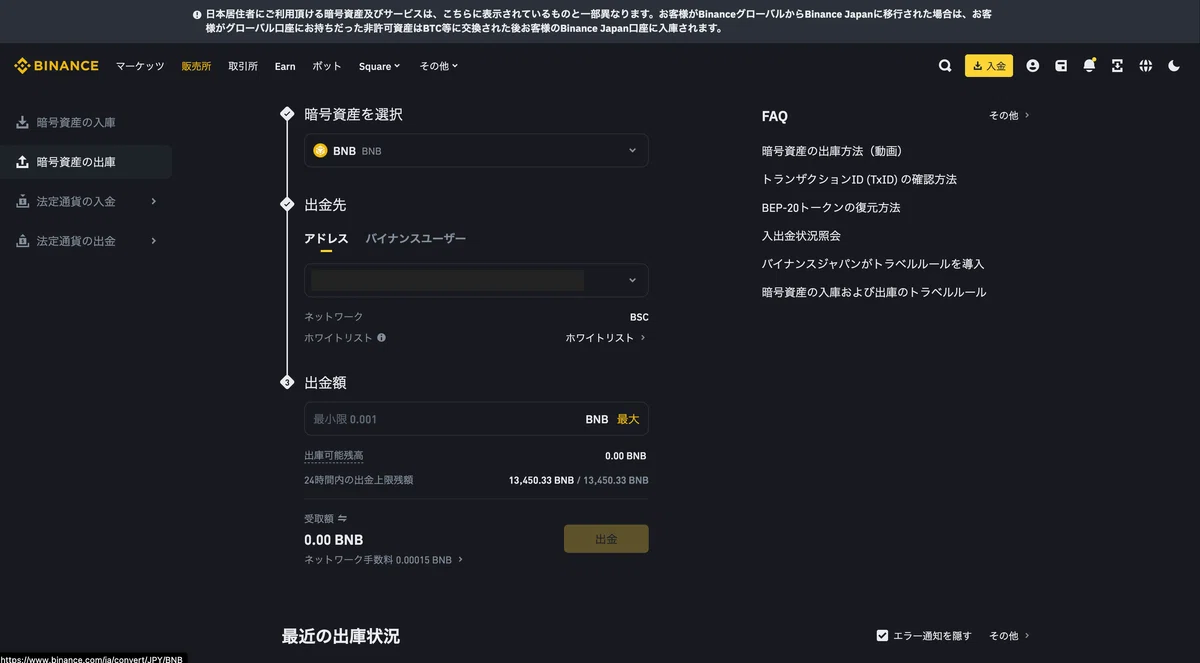Click the 出金 withdraw button
Image resolution: width=1200 pixels, height=663 pixels.
606,539
